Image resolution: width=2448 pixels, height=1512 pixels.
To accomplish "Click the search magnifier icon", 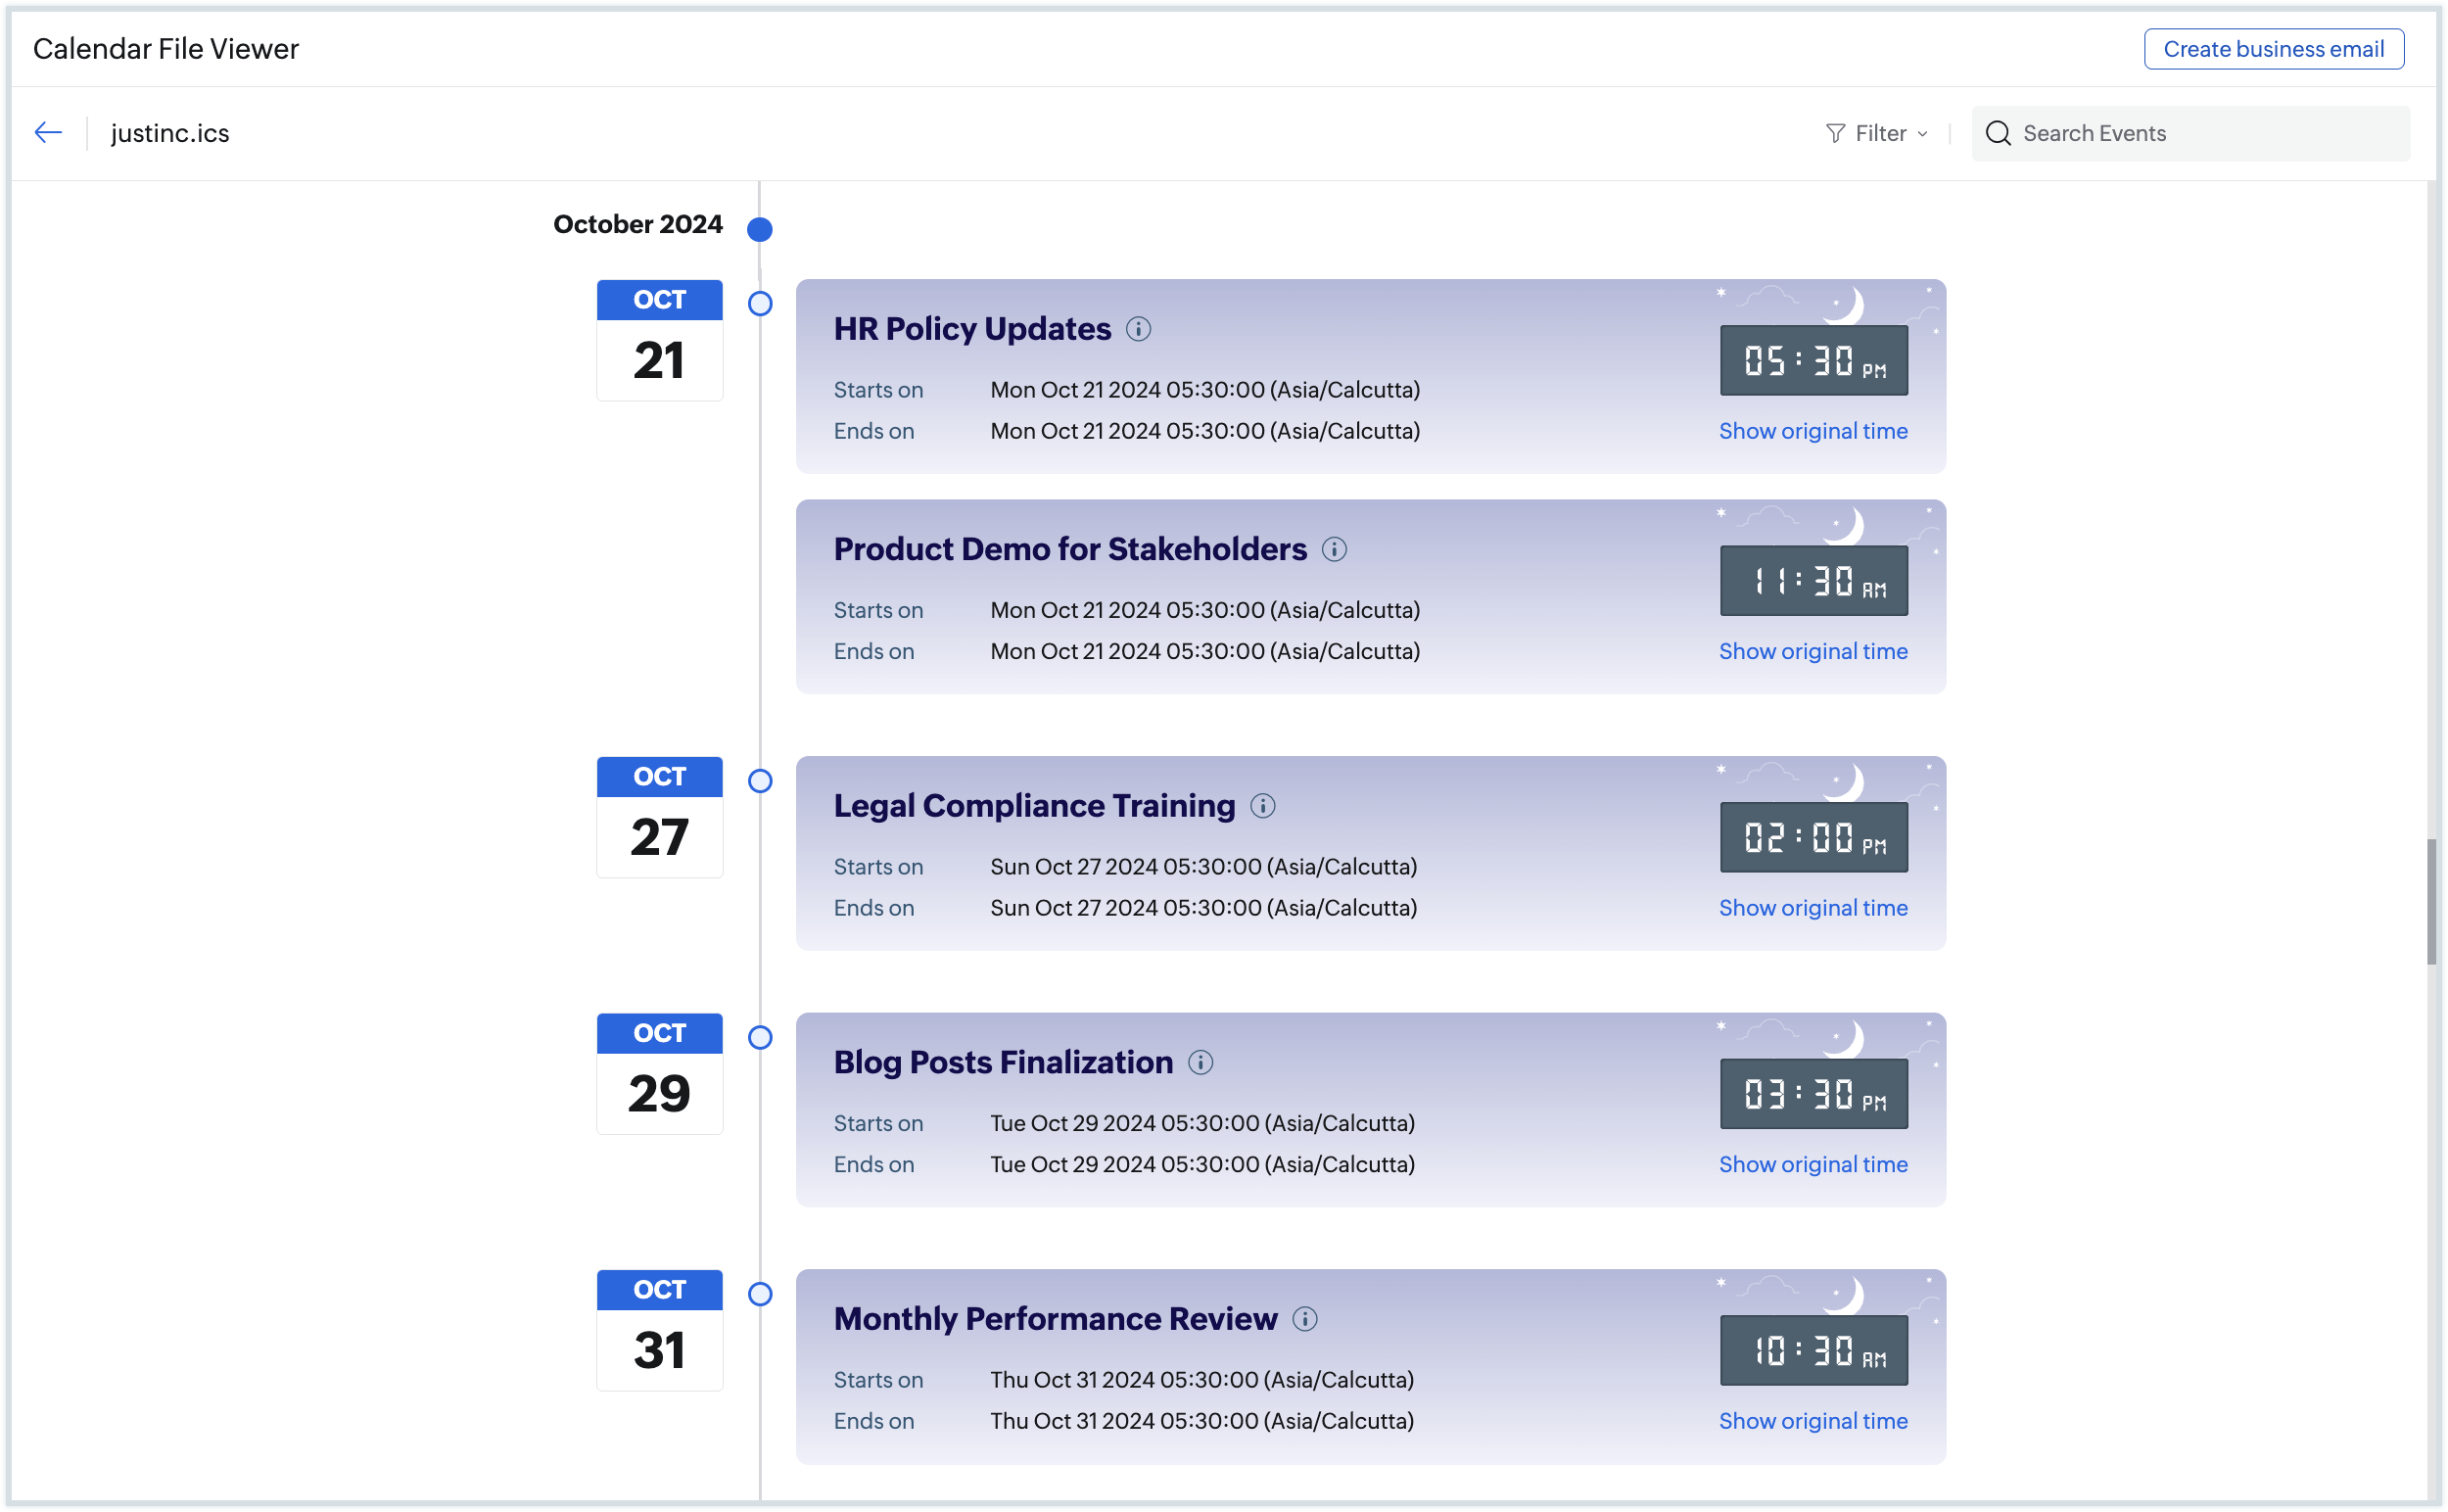I will pos(1998,133).
